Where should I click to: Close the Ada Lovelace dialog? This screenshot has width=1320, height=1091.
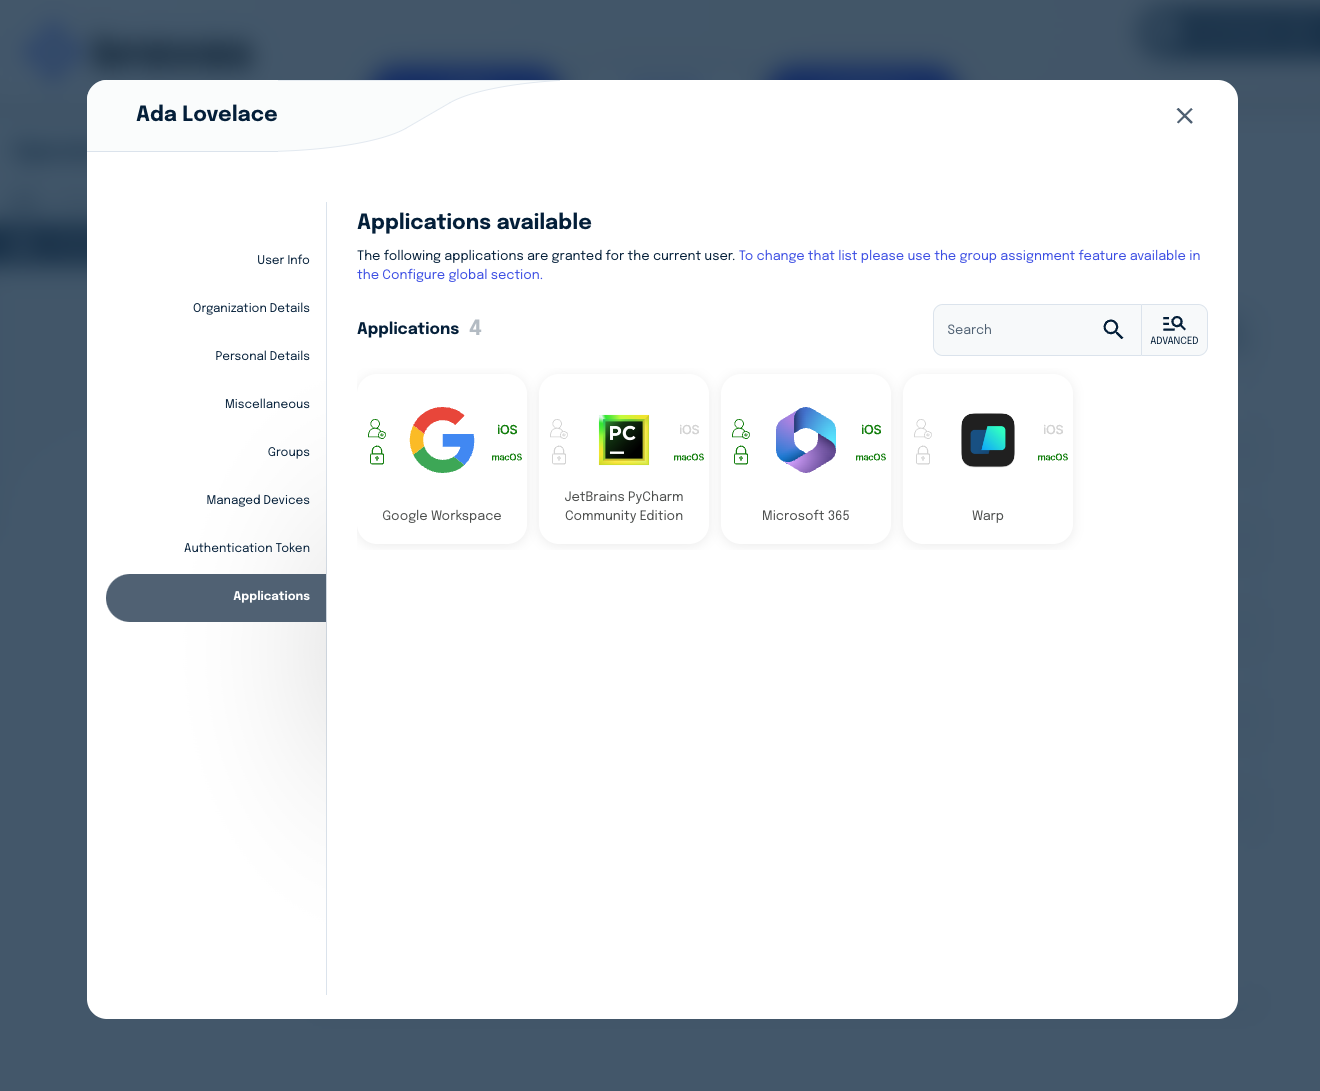pyautogui.click(x=1185, y=116)
